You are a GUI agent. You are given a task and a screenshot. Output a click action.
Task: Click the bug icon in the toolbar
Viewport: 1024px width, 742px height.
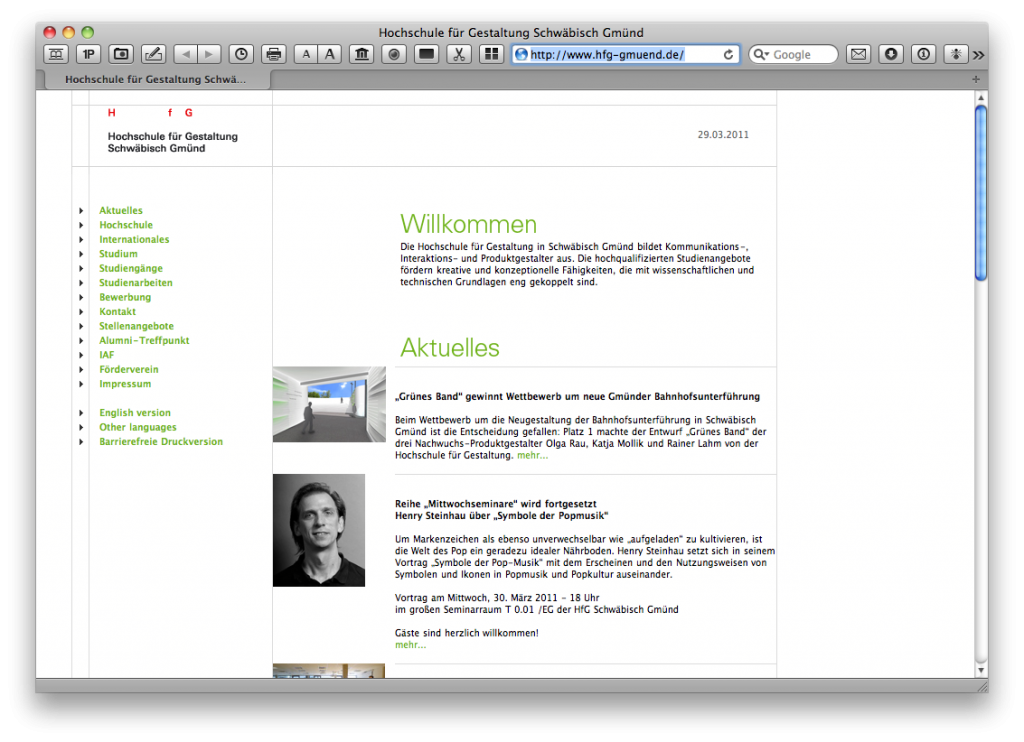955,54
